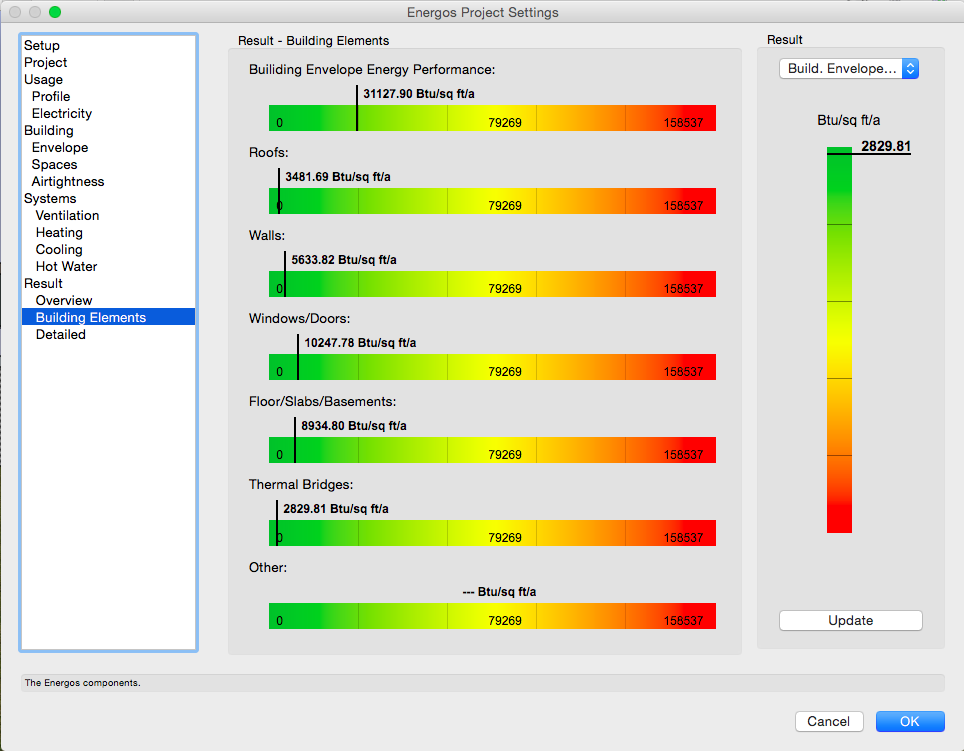Image resolution: width=964 pixels, height=751 pixels.
Task: Click the Update button
Action: click(850, 620)
